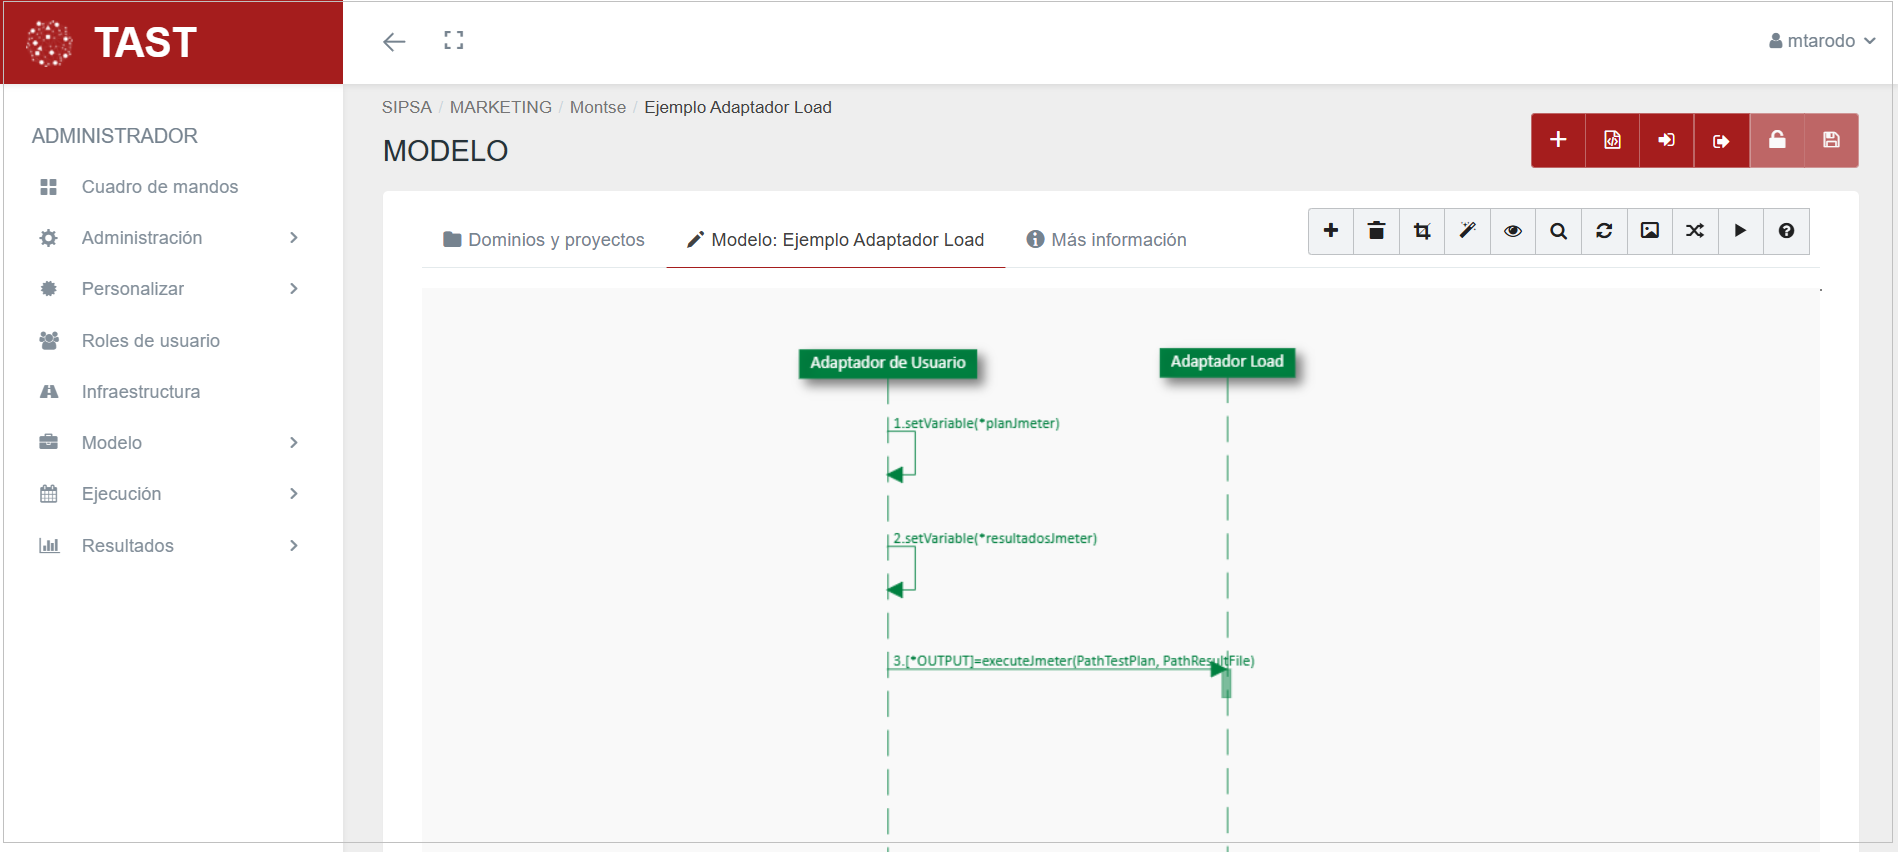The image size is (1898, 852).
Task: Click the trash delete icon in diagram toolbar
Action: [x=1376, y=231]
